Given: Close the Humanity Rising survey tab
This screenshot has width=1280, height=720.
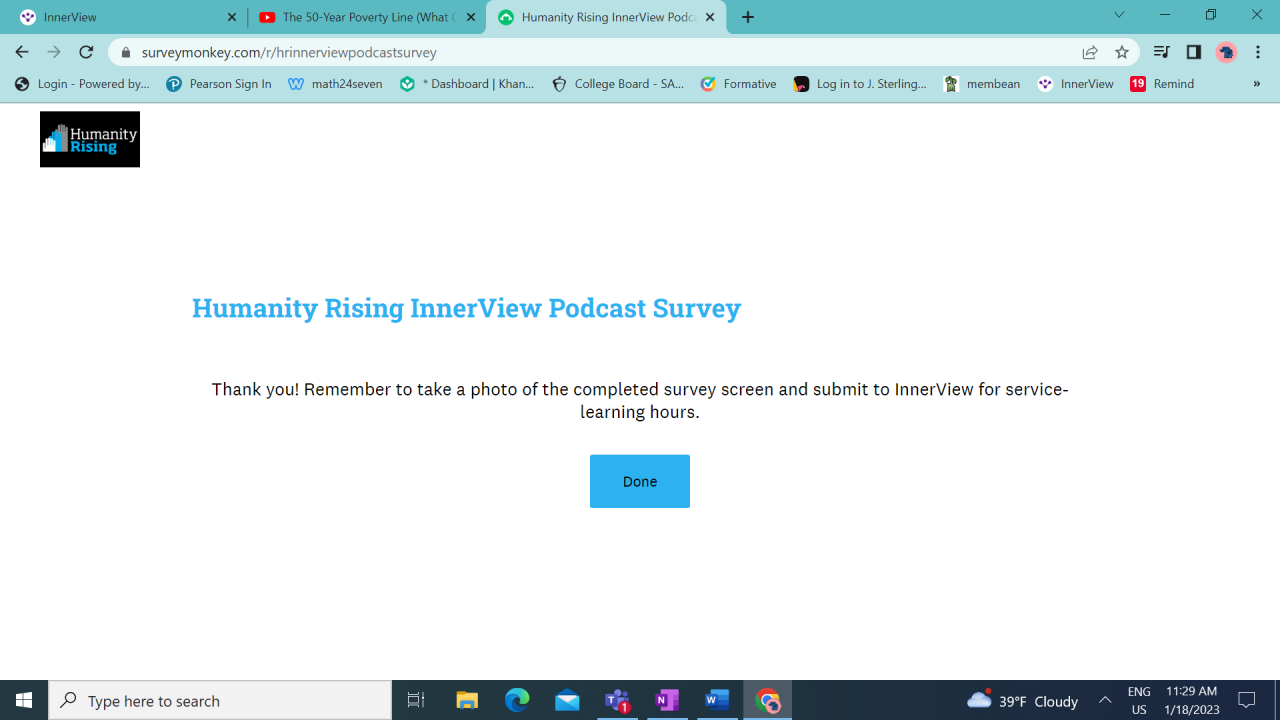Looking at the screenshot, I should [x=710, y=17].
